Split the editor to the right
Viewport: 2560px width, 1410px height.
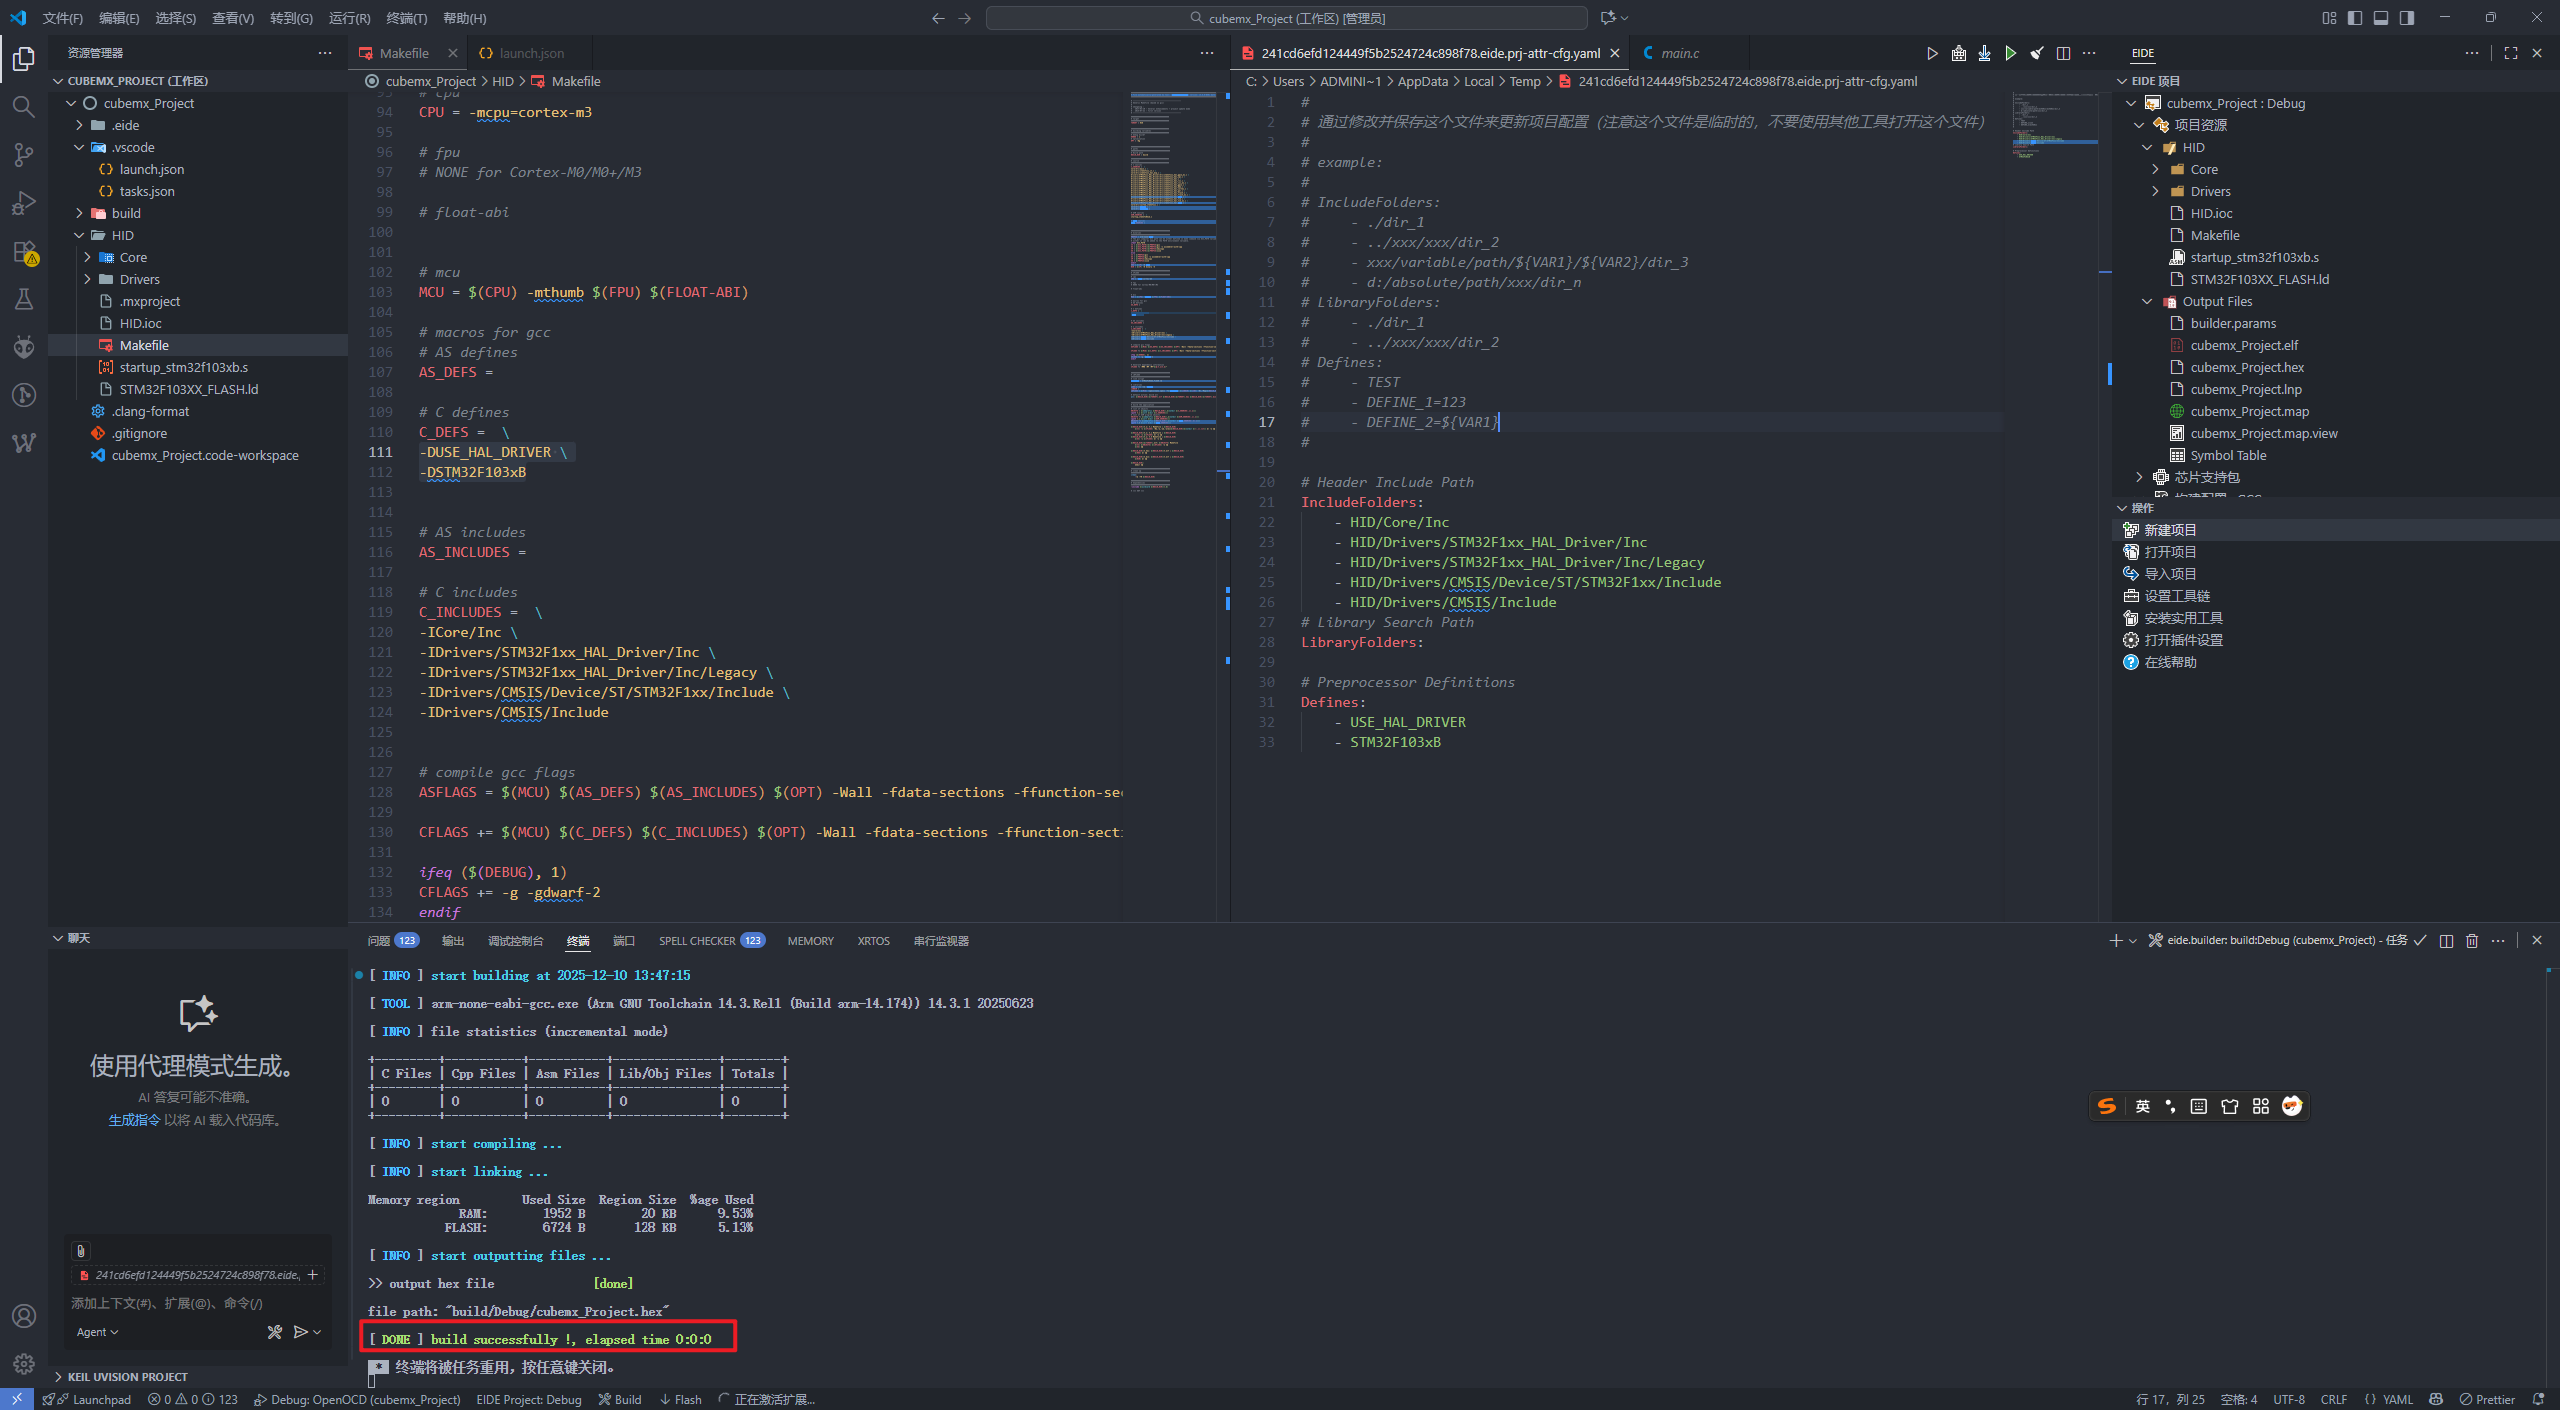pos(2063,53)
